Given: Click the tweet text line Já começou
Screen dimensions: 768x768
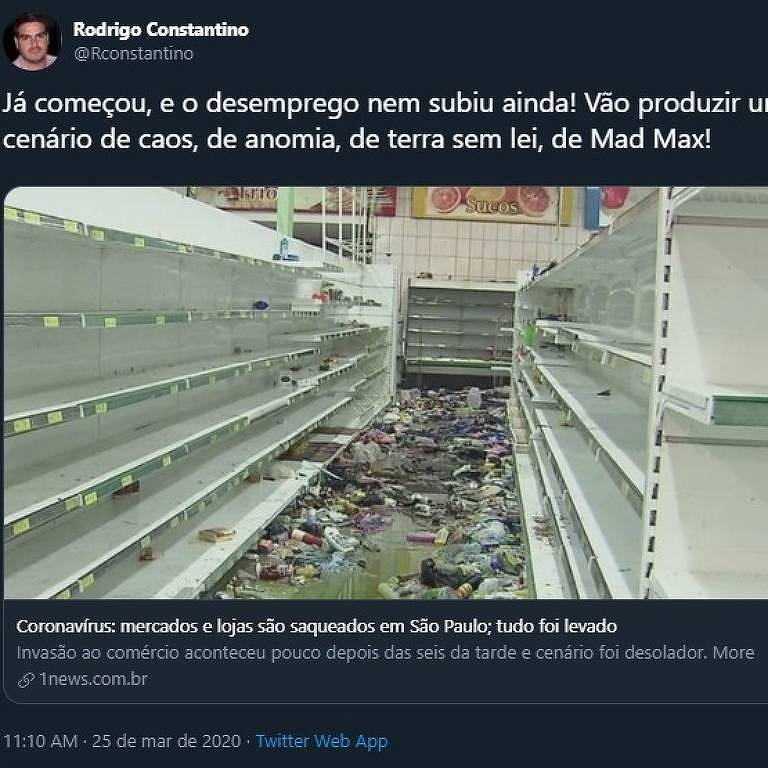Looking at the screenshot, I should 385,103.
